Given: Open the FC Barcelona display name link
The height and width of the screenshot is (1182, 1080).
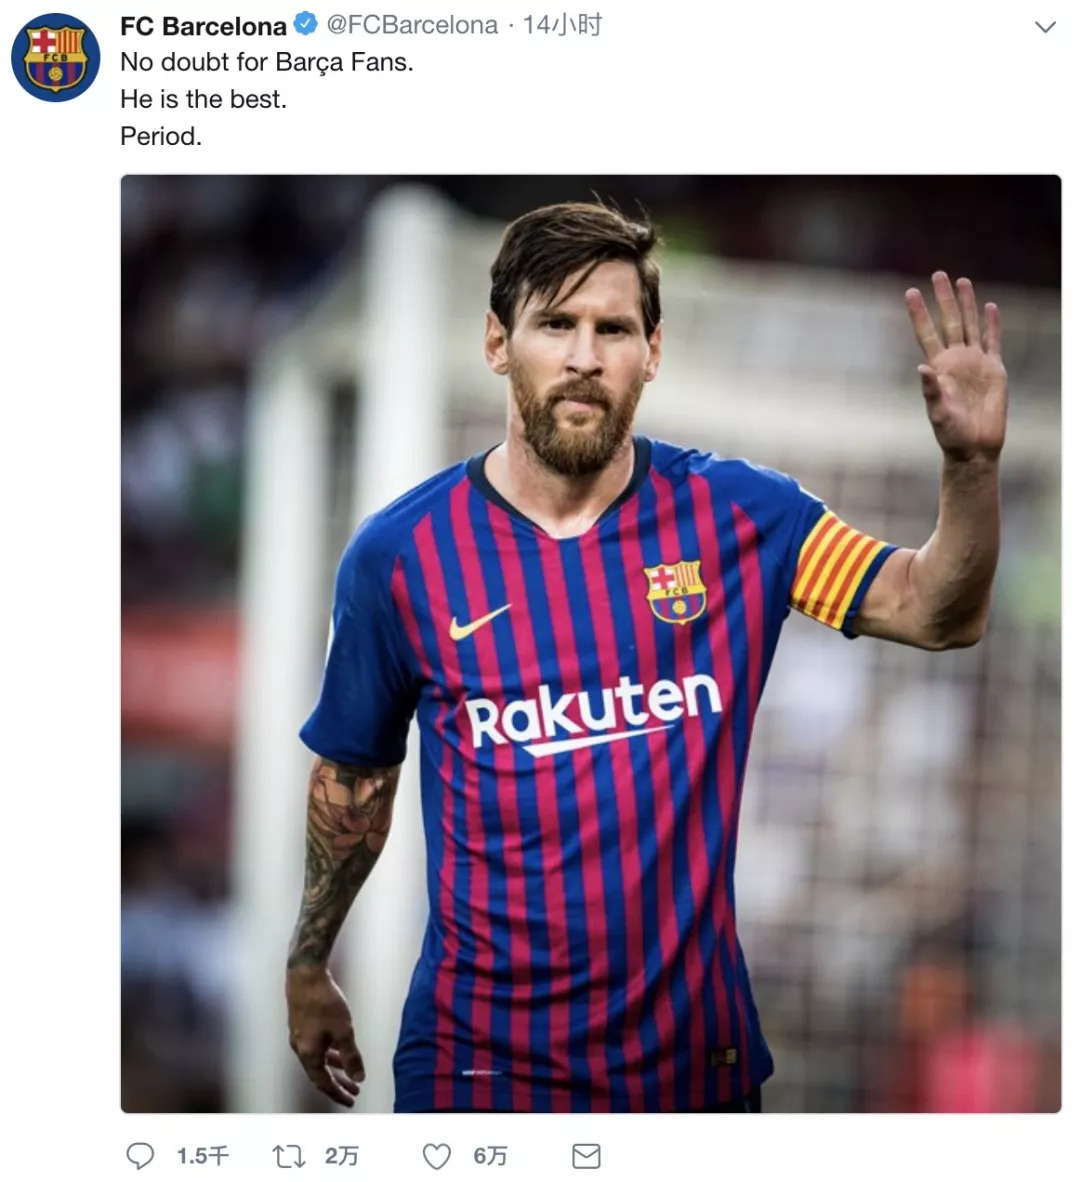Looking at the screenshot, I should [x=203, y=25].
